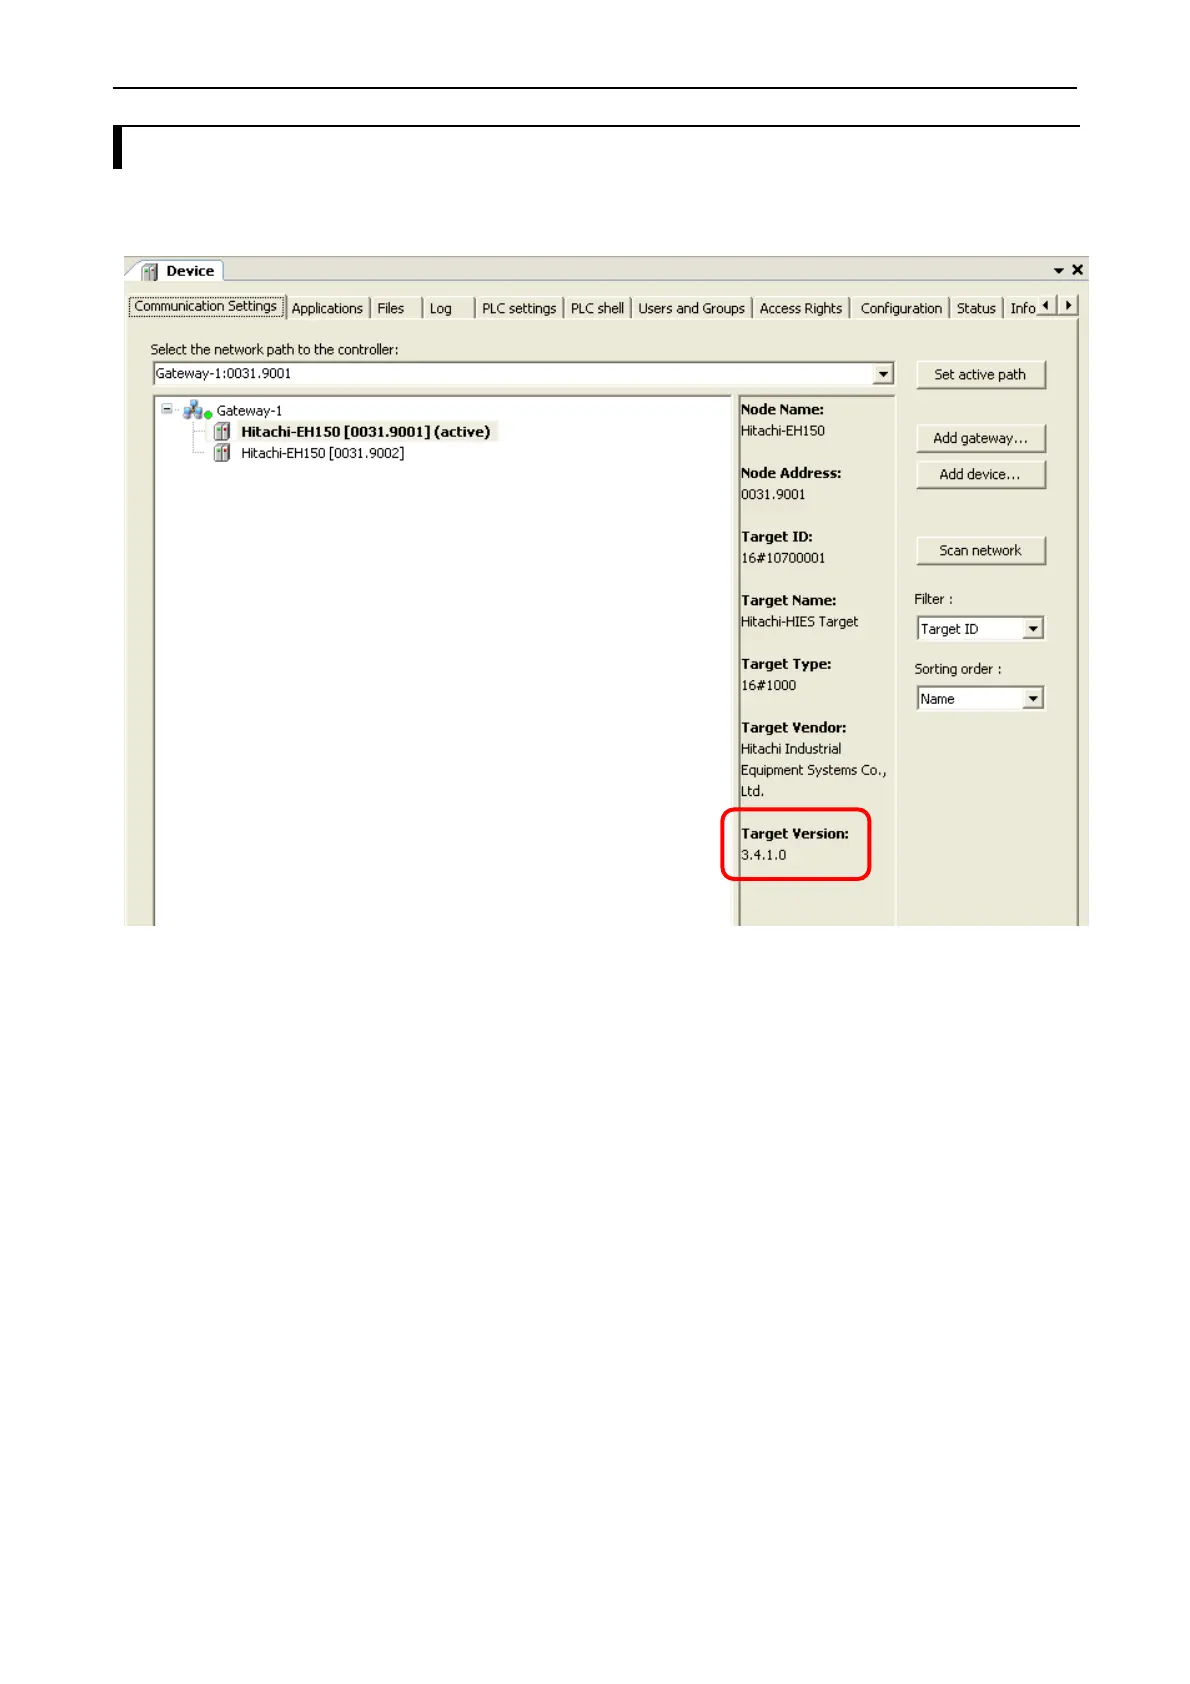Collapse the Gateway-1 tree node
Image resolution: width=1190 pixels, height=1684 pixels.
click(x=167, y=409)
